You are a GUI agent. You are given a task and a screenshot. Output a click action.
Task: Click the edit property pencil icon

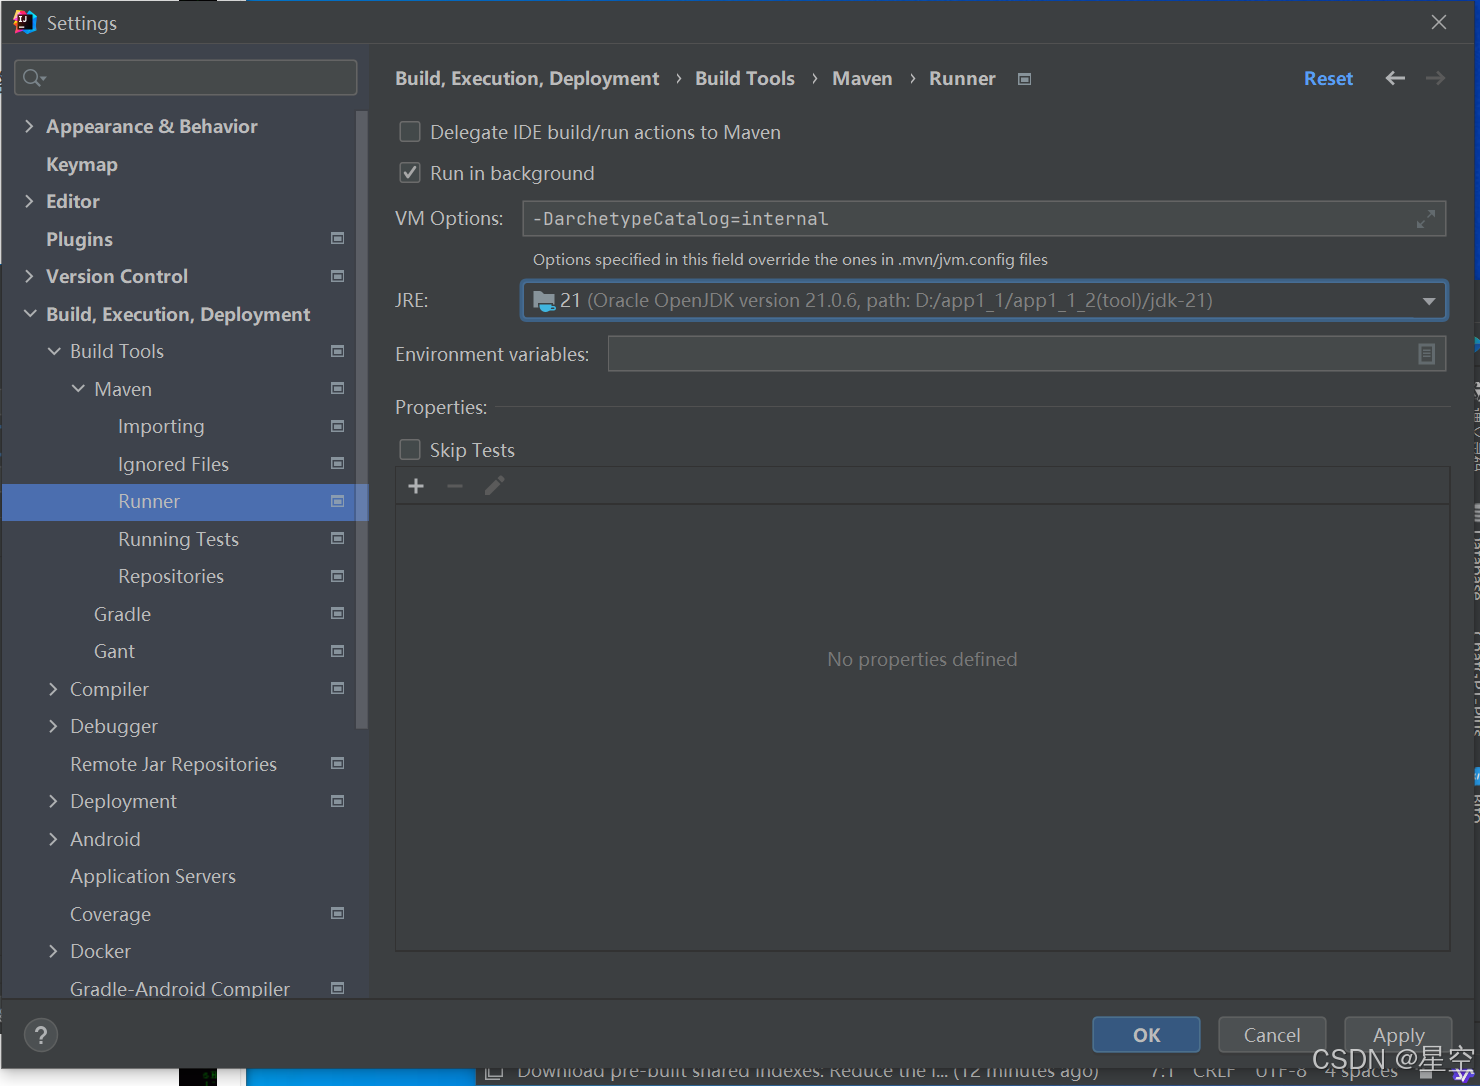(x=494, y=486)
